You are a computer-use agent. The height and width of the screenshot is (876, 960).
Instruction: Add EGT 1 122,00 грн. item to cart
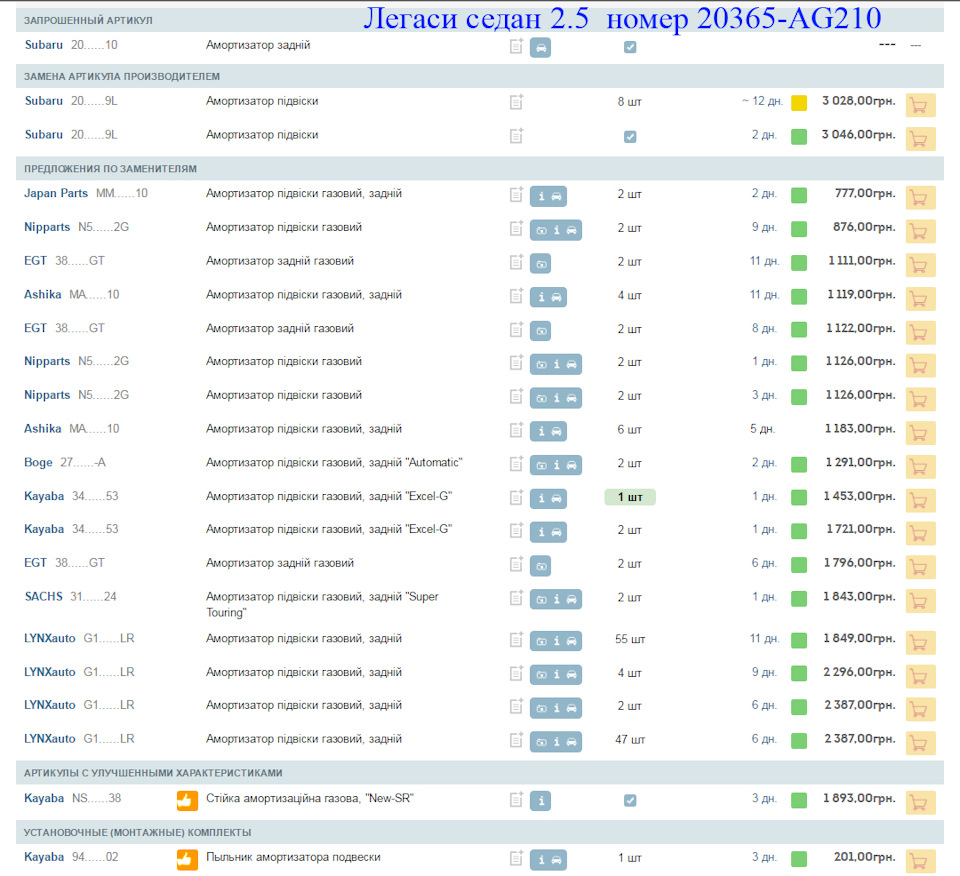(x=920, y=332)
